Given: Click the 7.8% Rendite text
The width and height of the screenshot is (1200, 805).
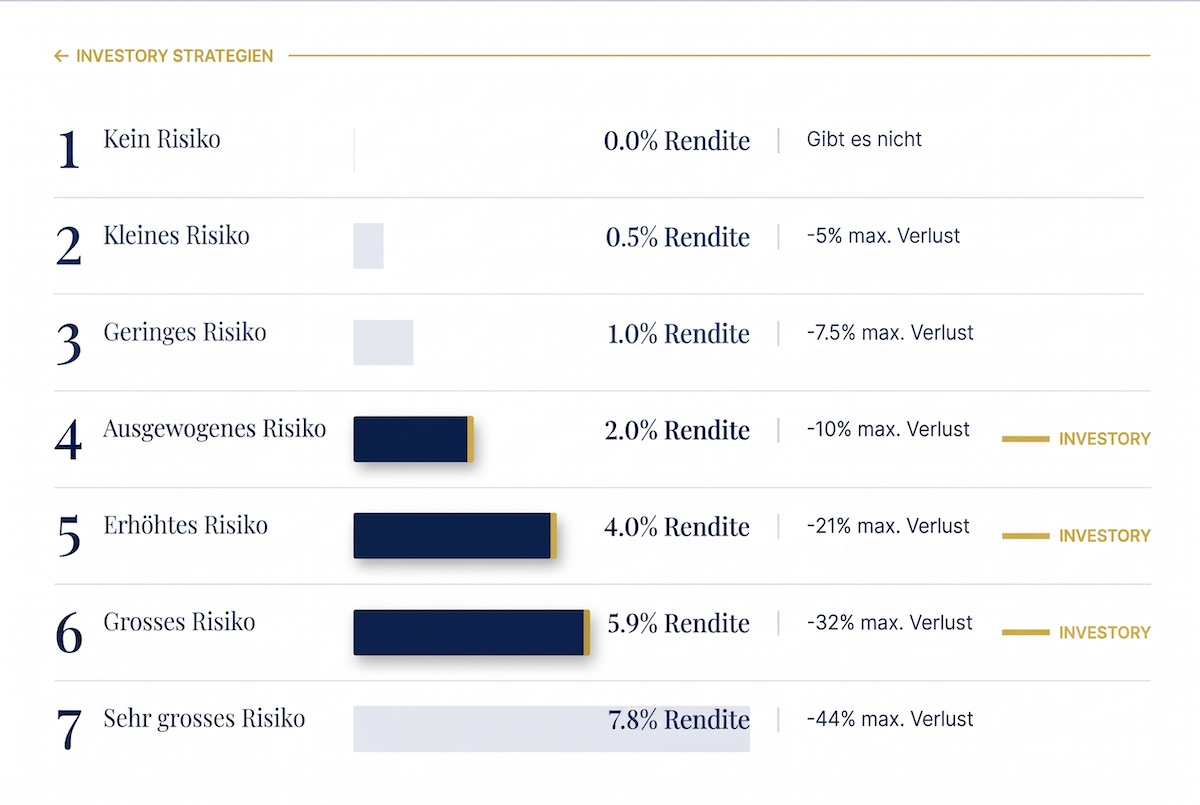Looking at the screenshot, I should point(679,720).
